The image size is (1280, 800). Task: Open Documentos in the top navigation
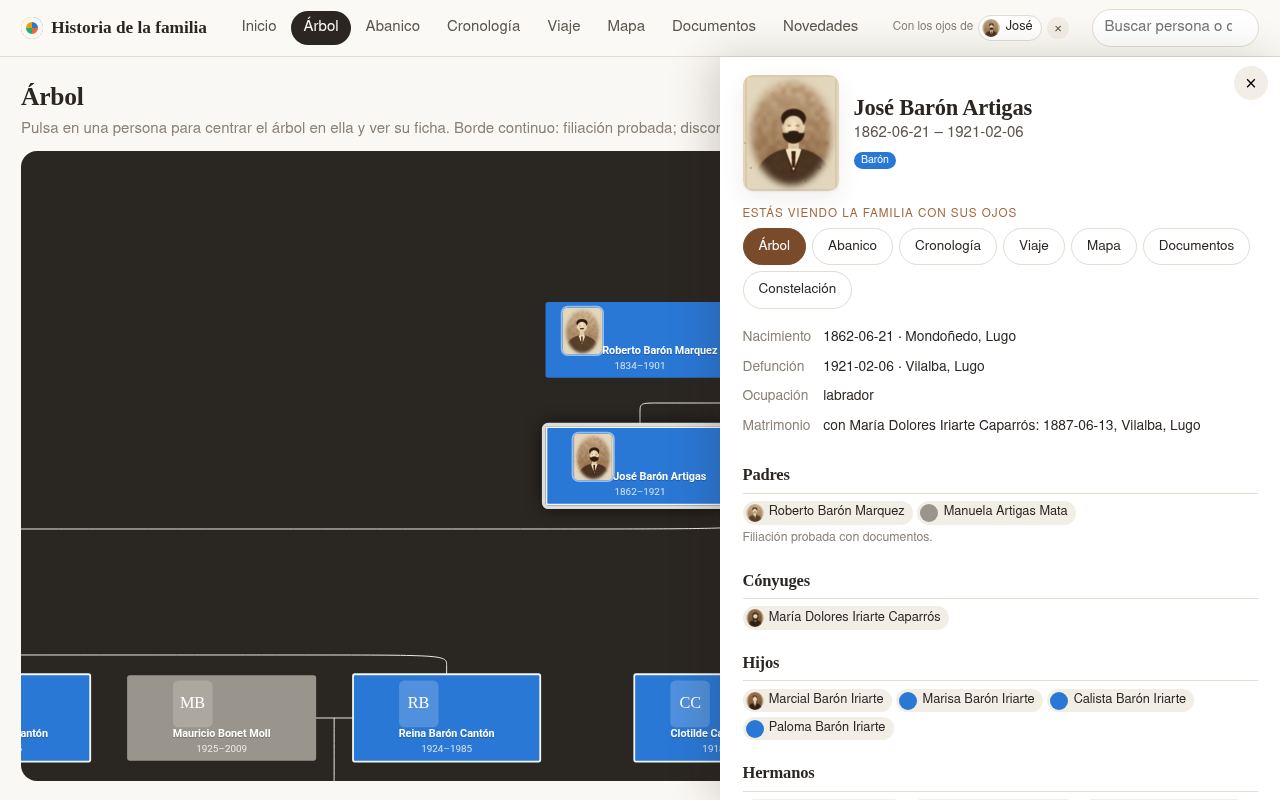coord(714,27)
